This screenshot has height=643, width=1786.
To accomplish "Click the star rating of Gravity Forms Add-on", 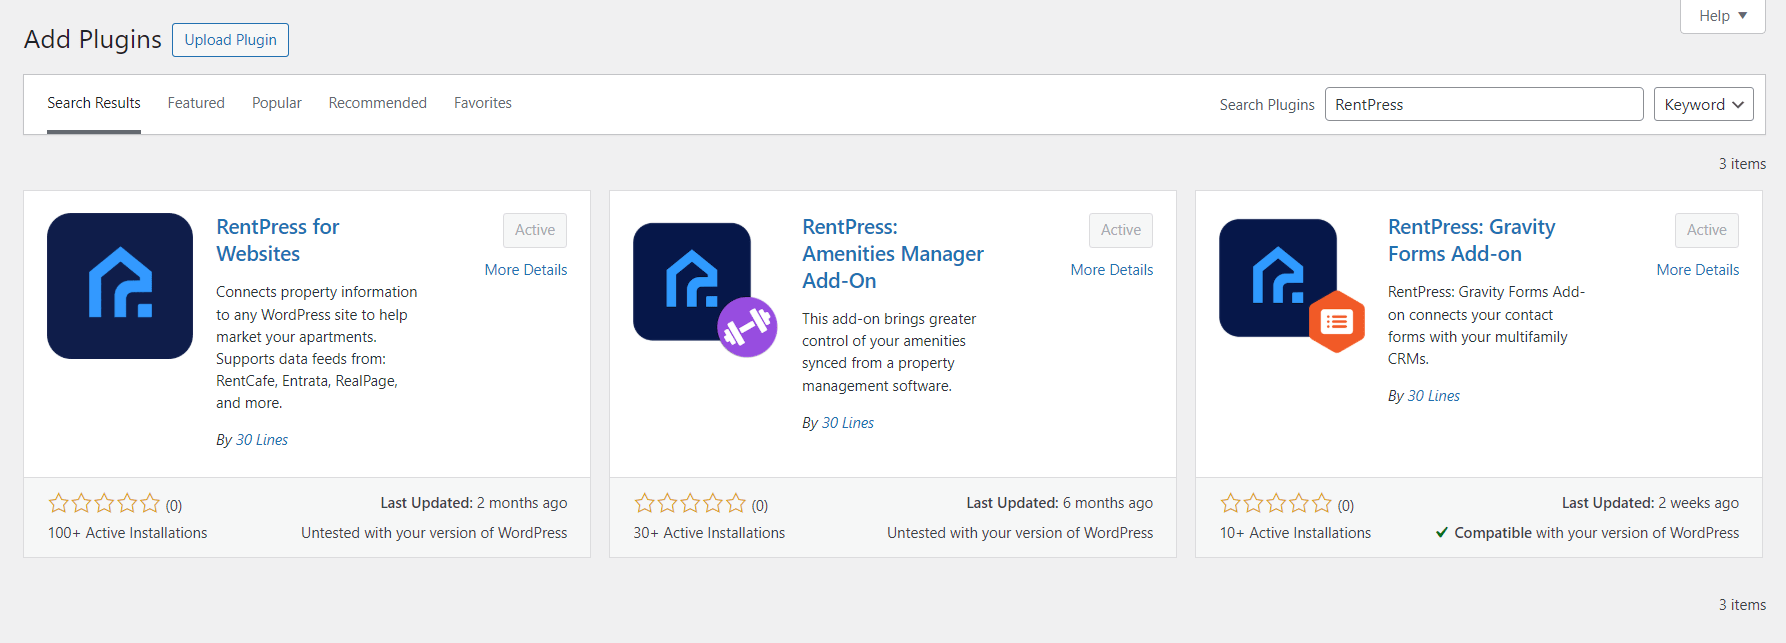I will (1276, 503).
